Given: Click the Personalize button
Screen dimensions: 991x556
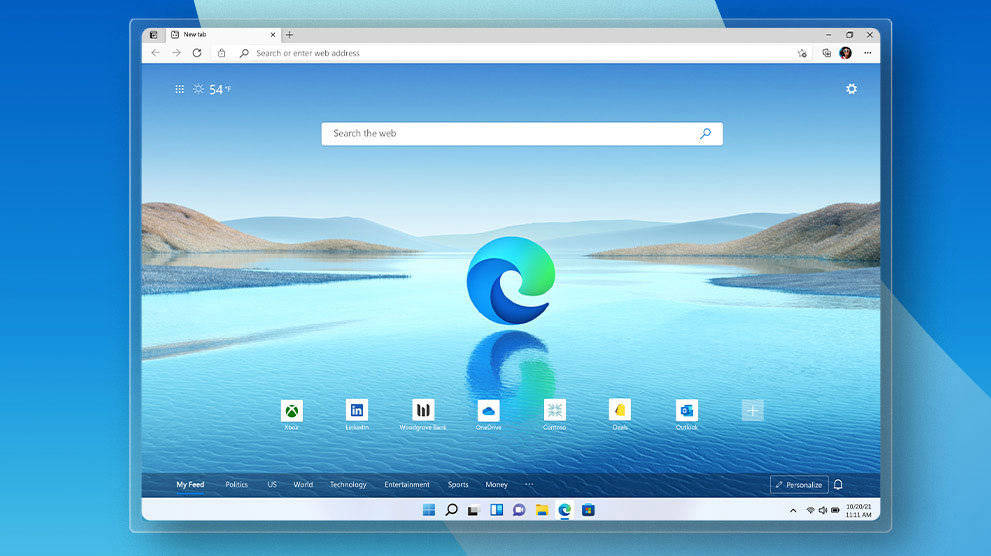Looking at the screenshot, I should pos(799,485).
